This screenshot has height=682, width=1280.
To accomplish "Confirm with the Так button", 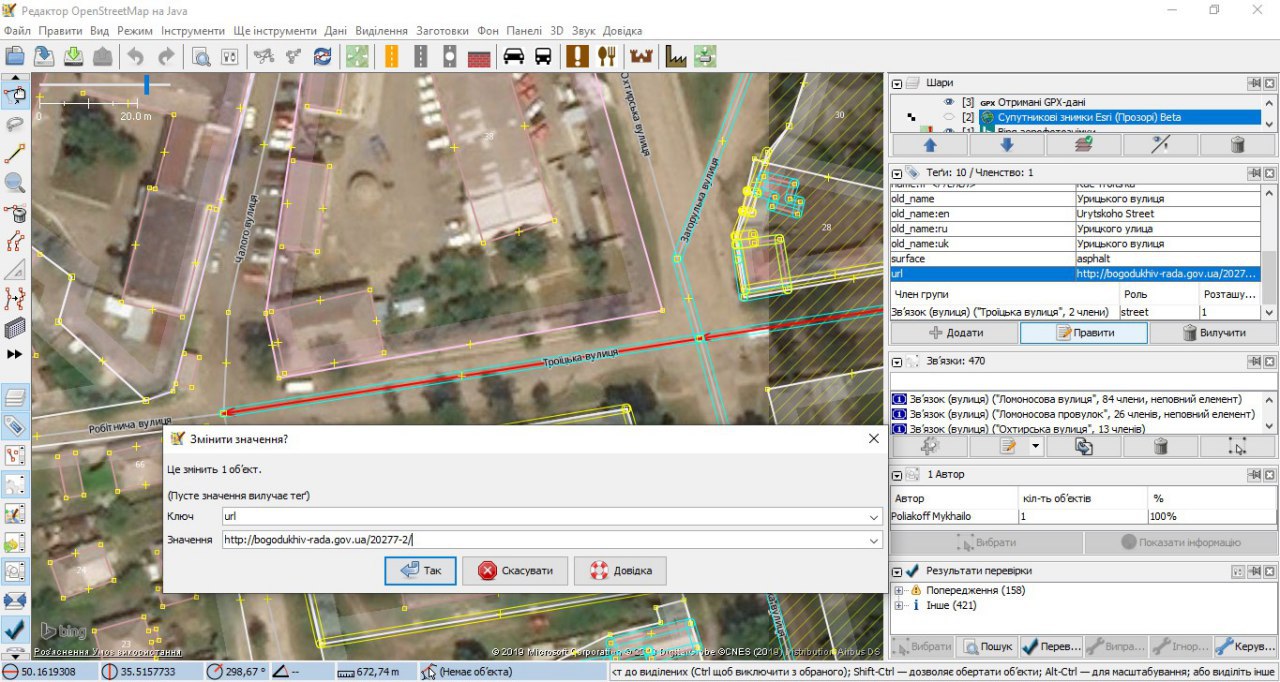I will click(x=421, y=571).
